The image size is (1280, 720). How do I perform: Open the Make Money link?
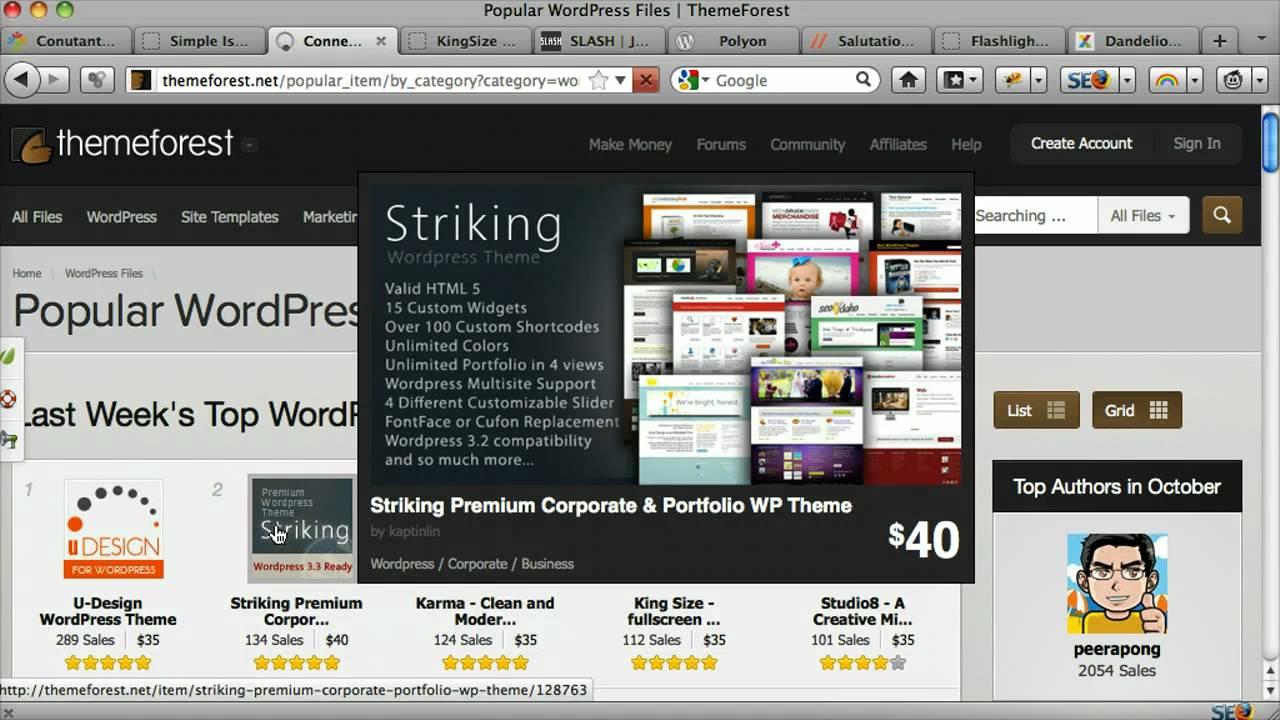pyautogui.click(x=630, y=144)
